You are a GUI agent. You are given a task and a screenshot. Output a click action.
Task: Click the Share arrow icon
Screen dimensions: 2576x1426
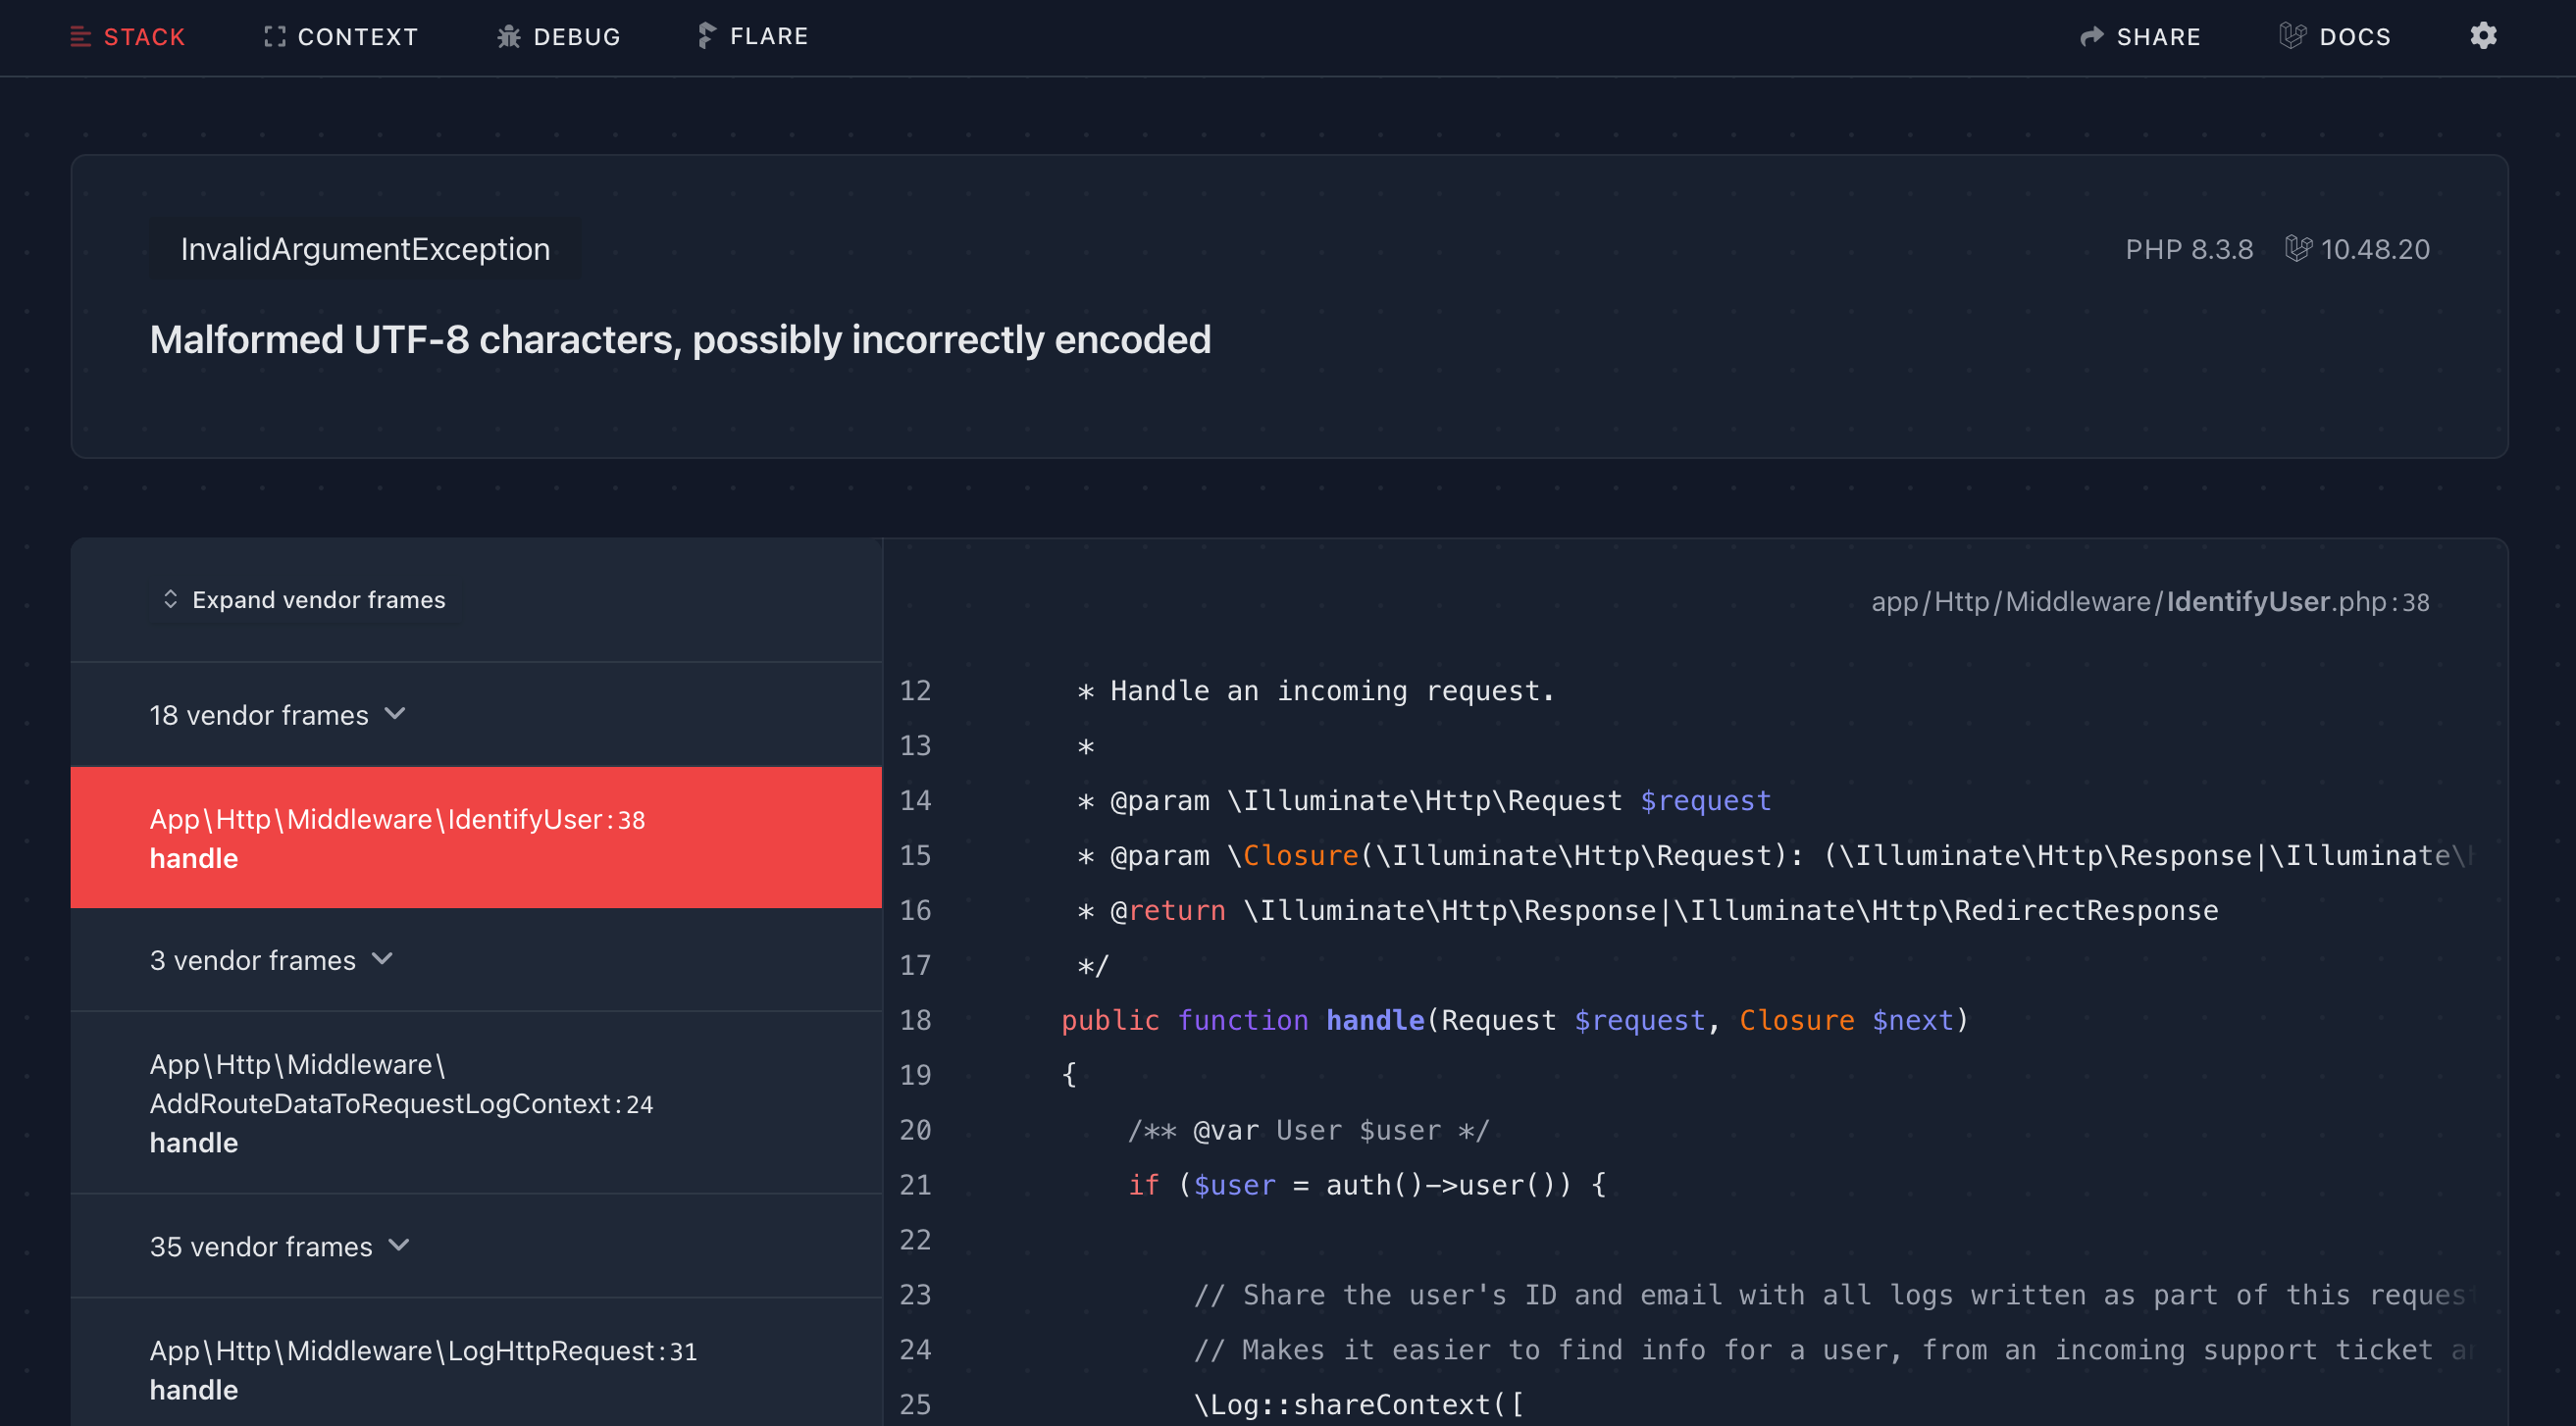pos(2091,37)
